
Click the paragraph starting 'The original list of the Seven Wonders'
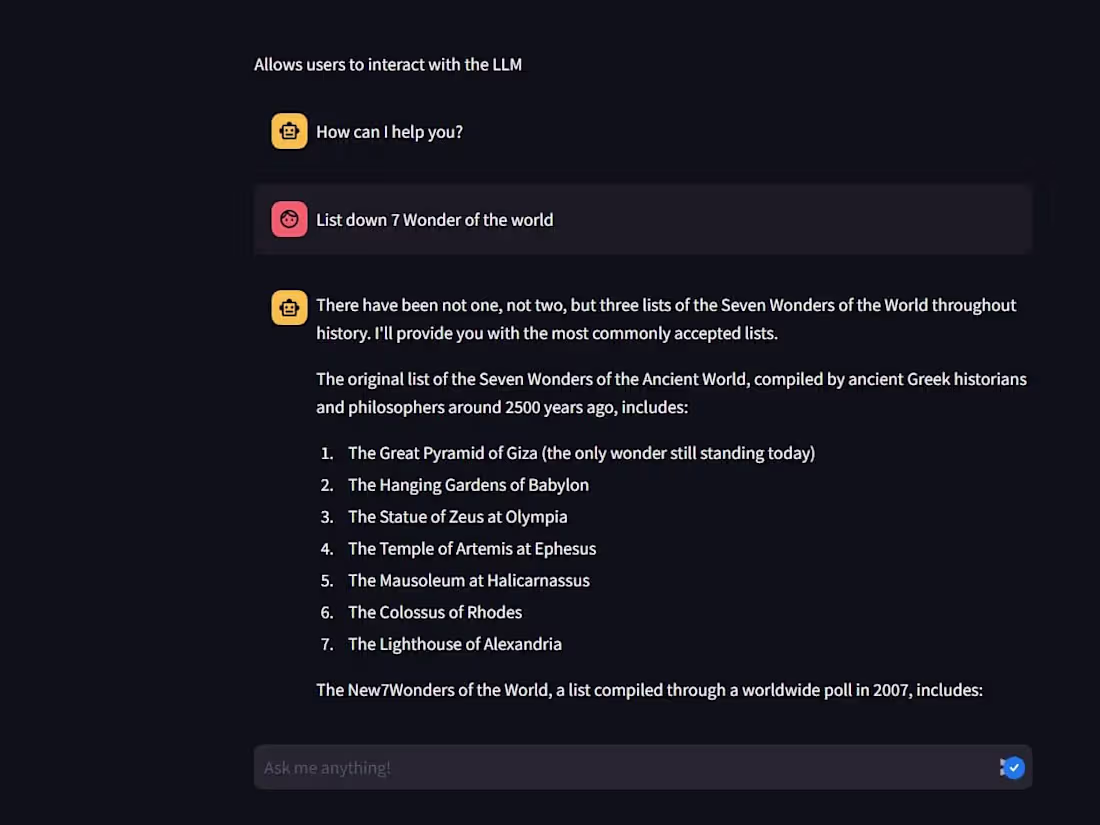click(672, 393)
